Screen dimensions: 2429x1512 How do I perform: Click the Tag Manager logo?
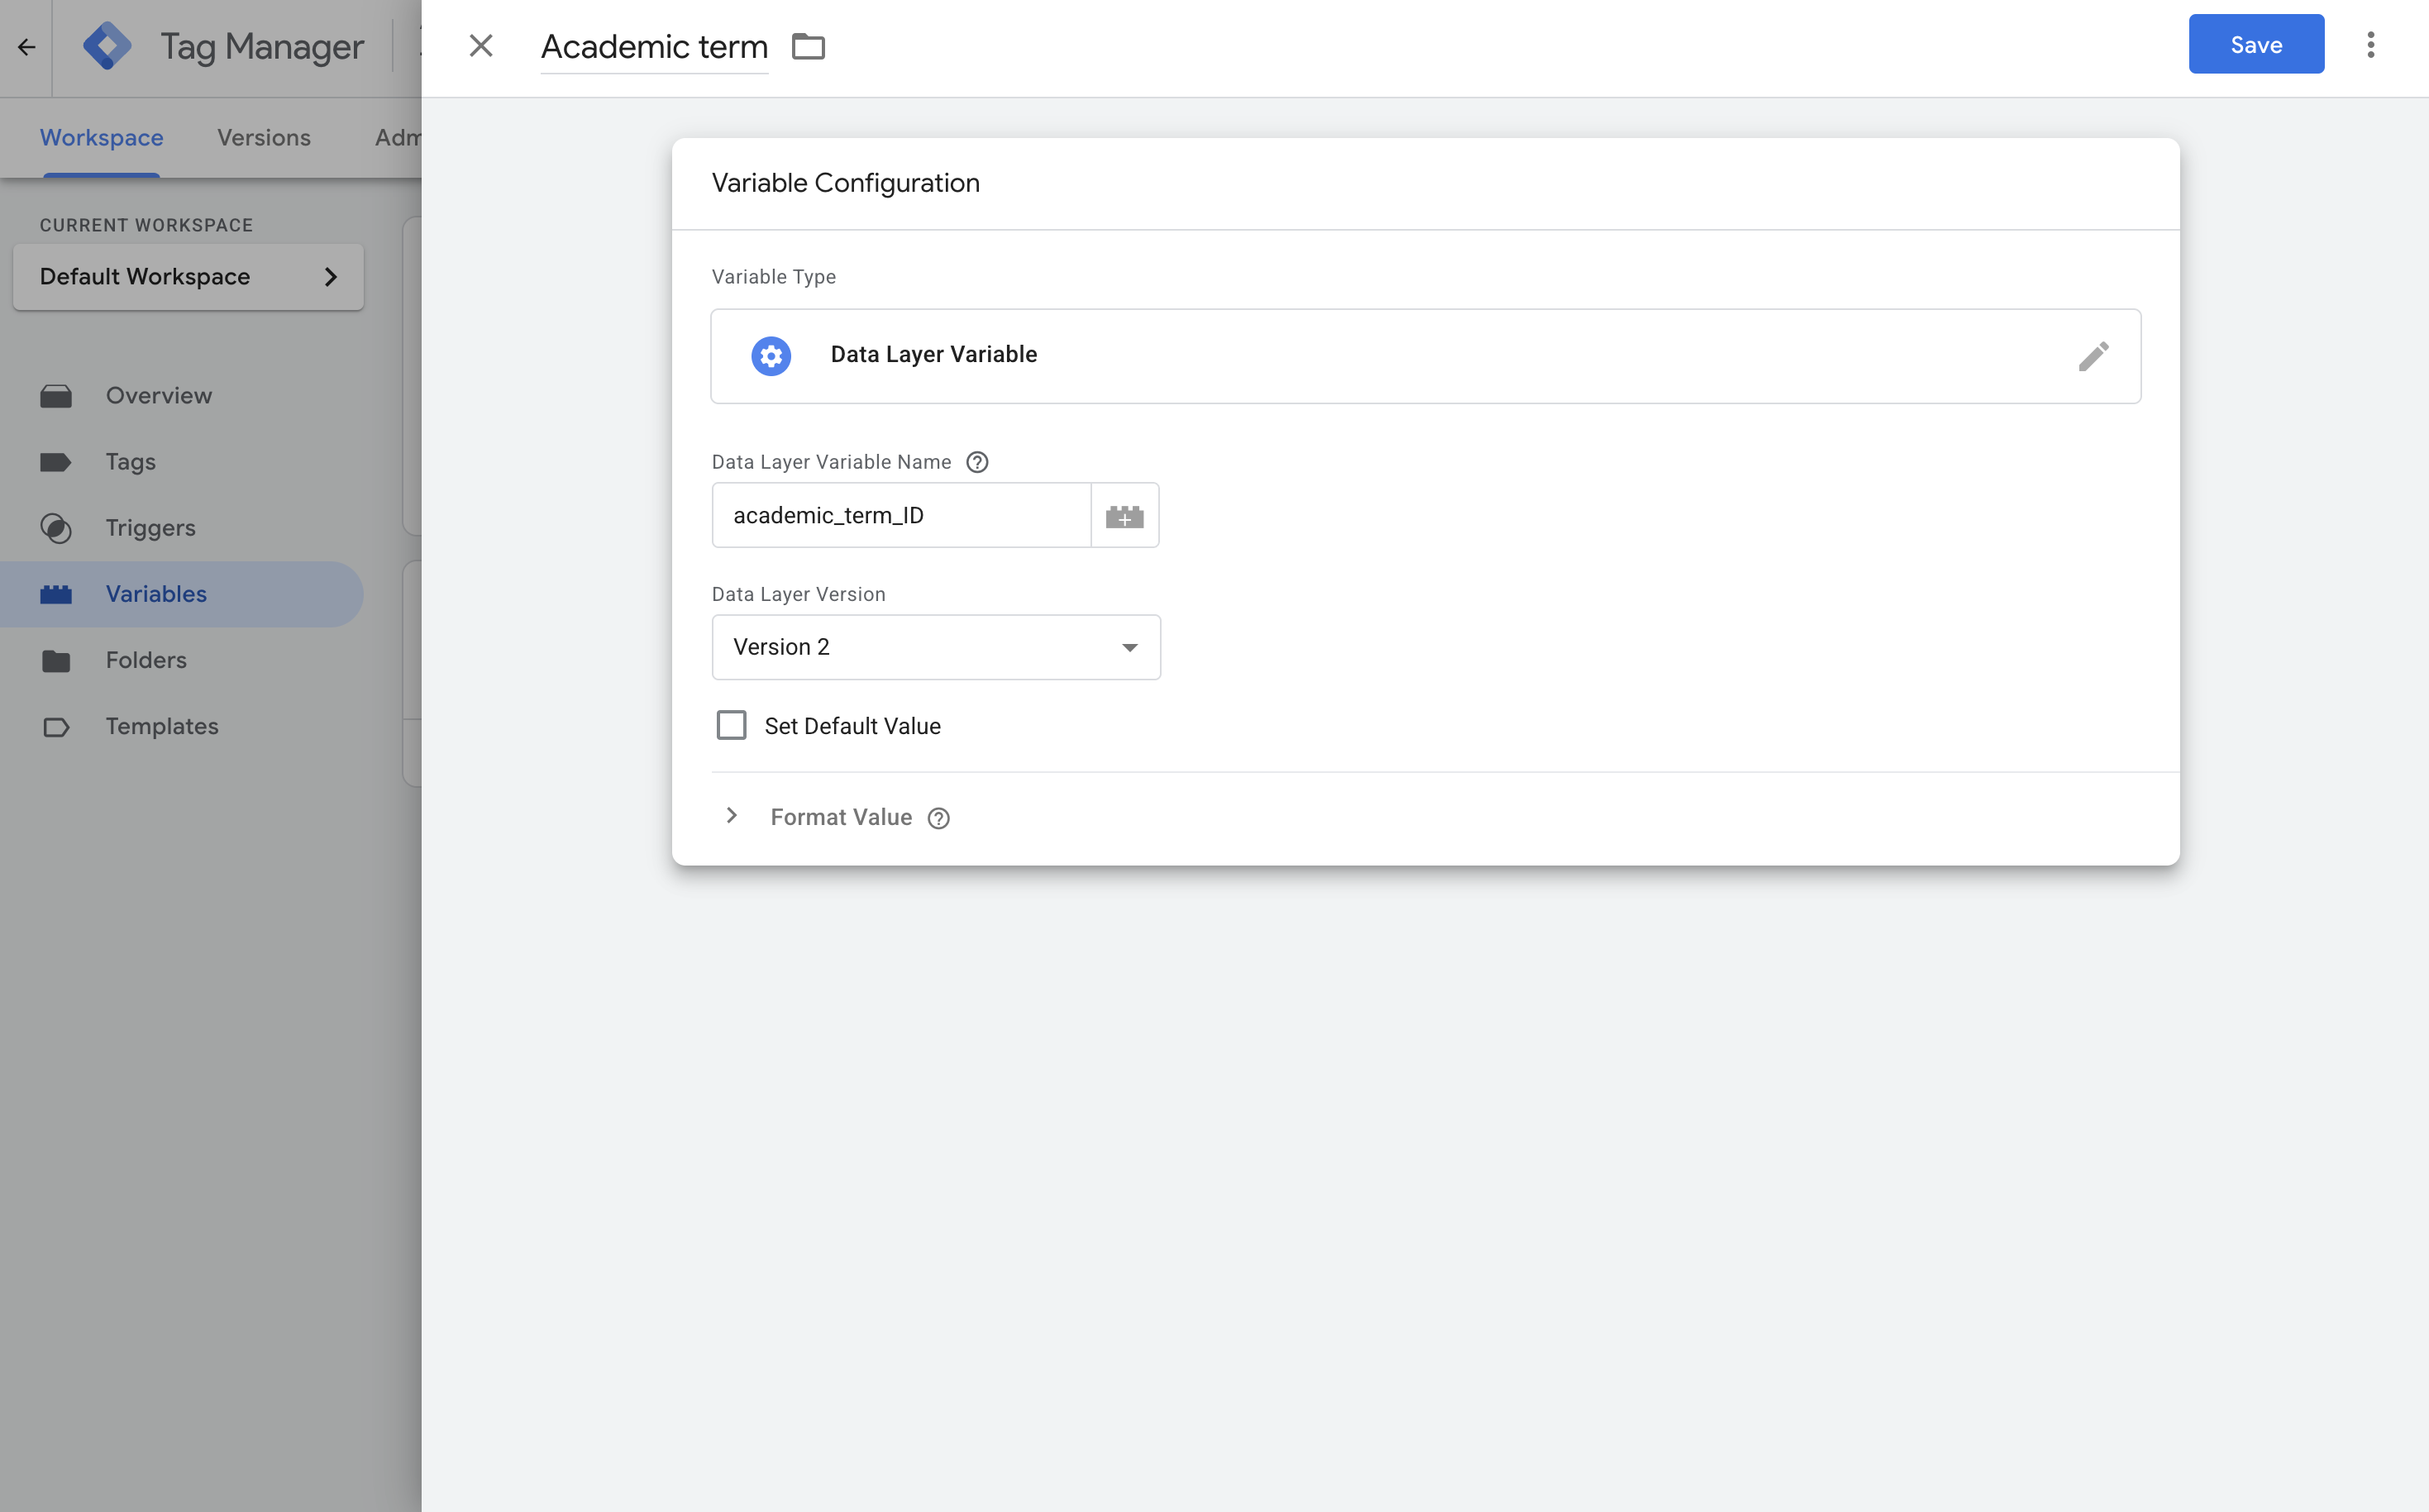[107, 46]
